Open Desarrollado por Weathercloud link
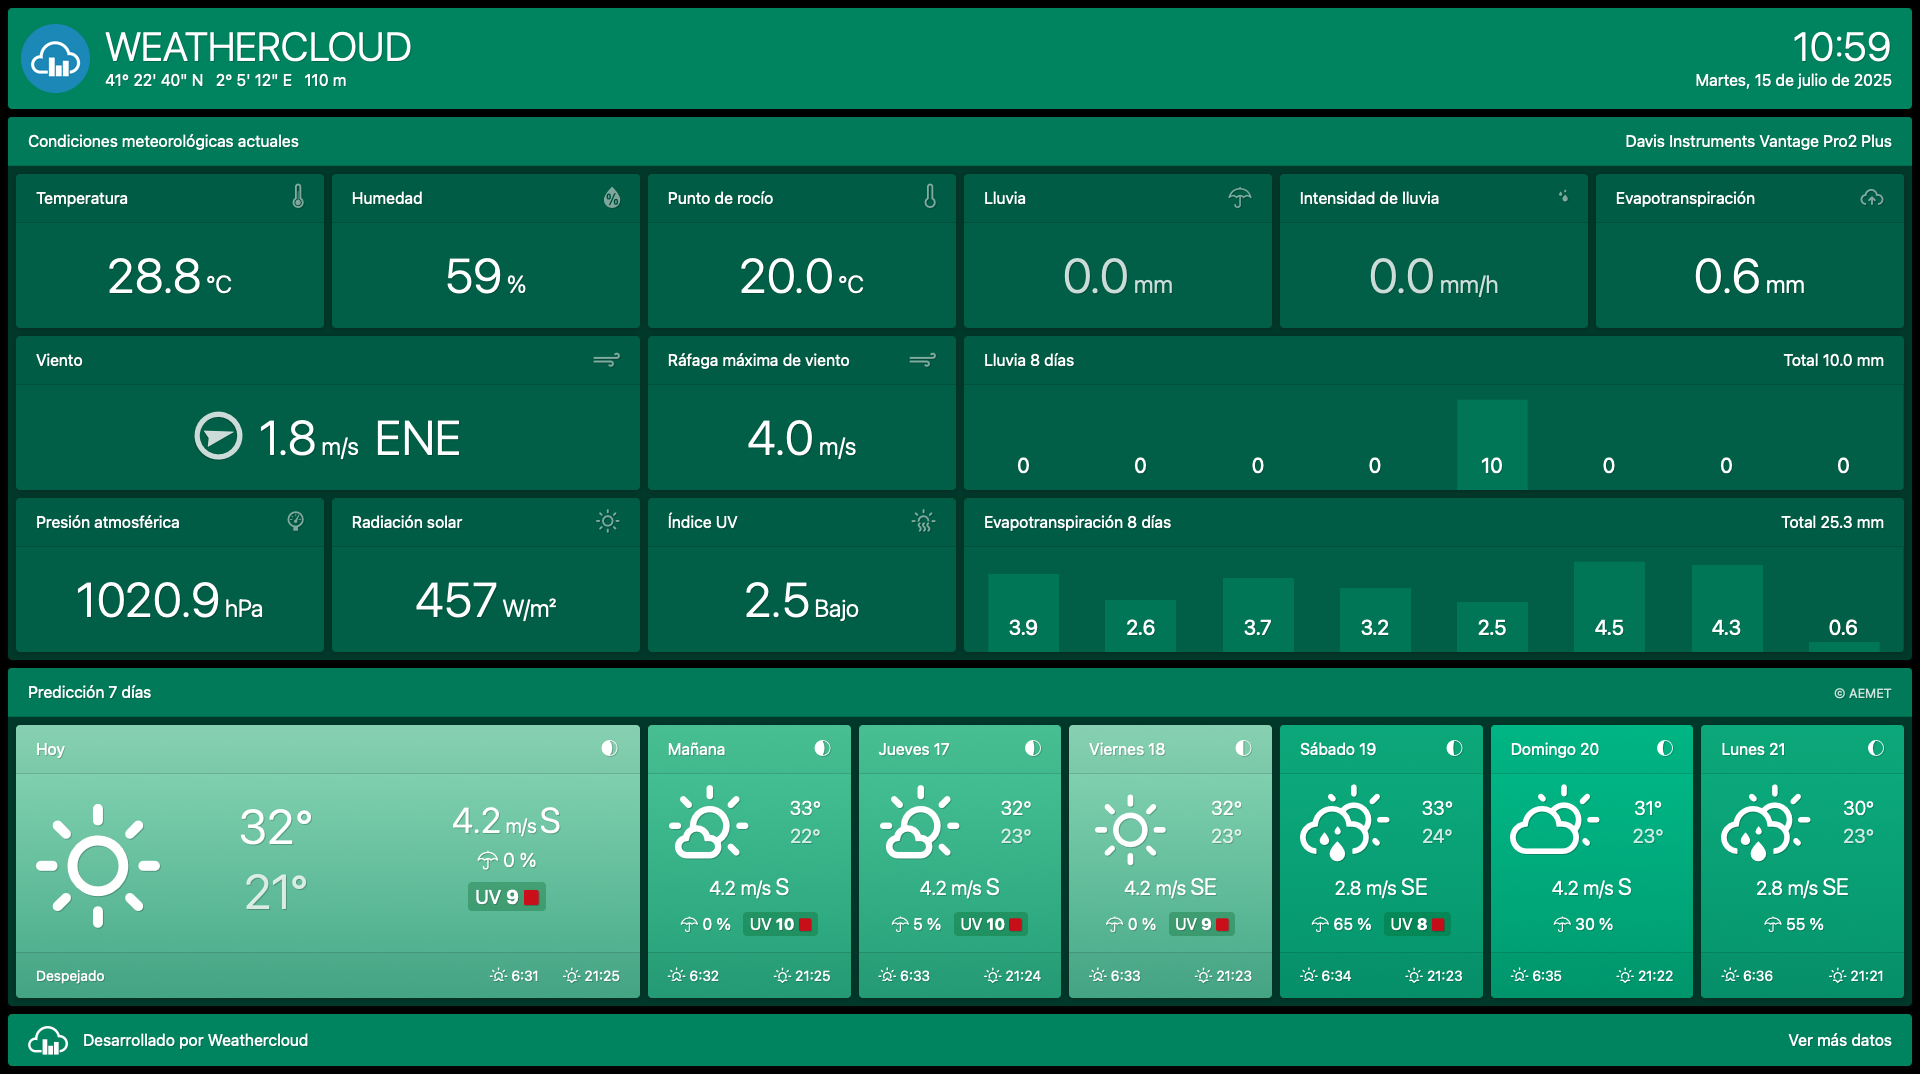 (195, 1040)
